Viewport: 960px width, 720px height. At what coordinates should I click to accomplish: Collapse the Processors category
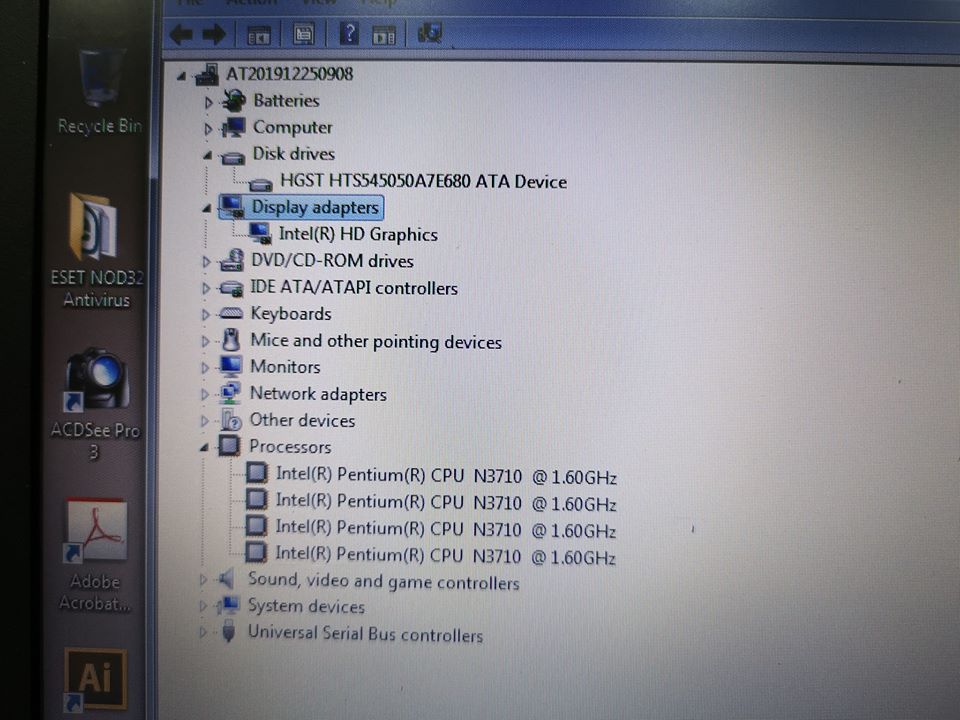(x=206, y=448)
